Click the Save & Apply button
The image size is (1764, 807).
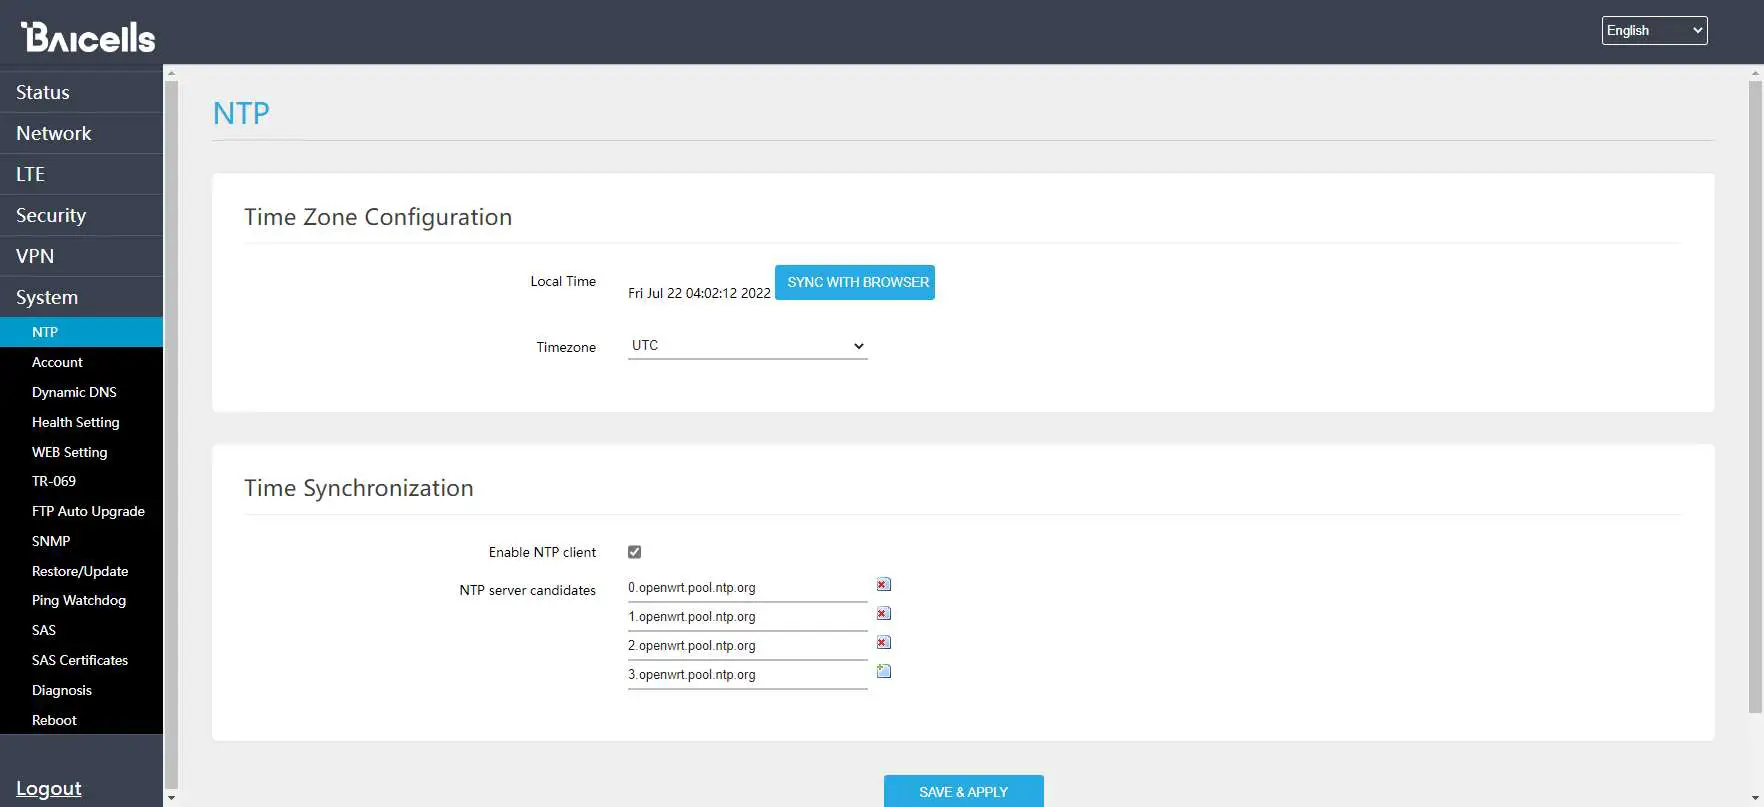point(964,791)
